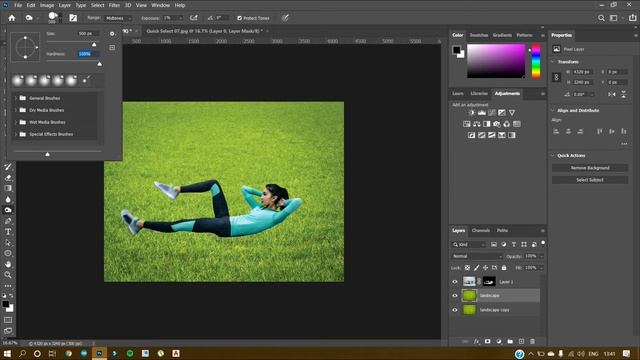Select the Eraser tool in toolbar
This screenshot has width=640, height=360.
(8, 178)
